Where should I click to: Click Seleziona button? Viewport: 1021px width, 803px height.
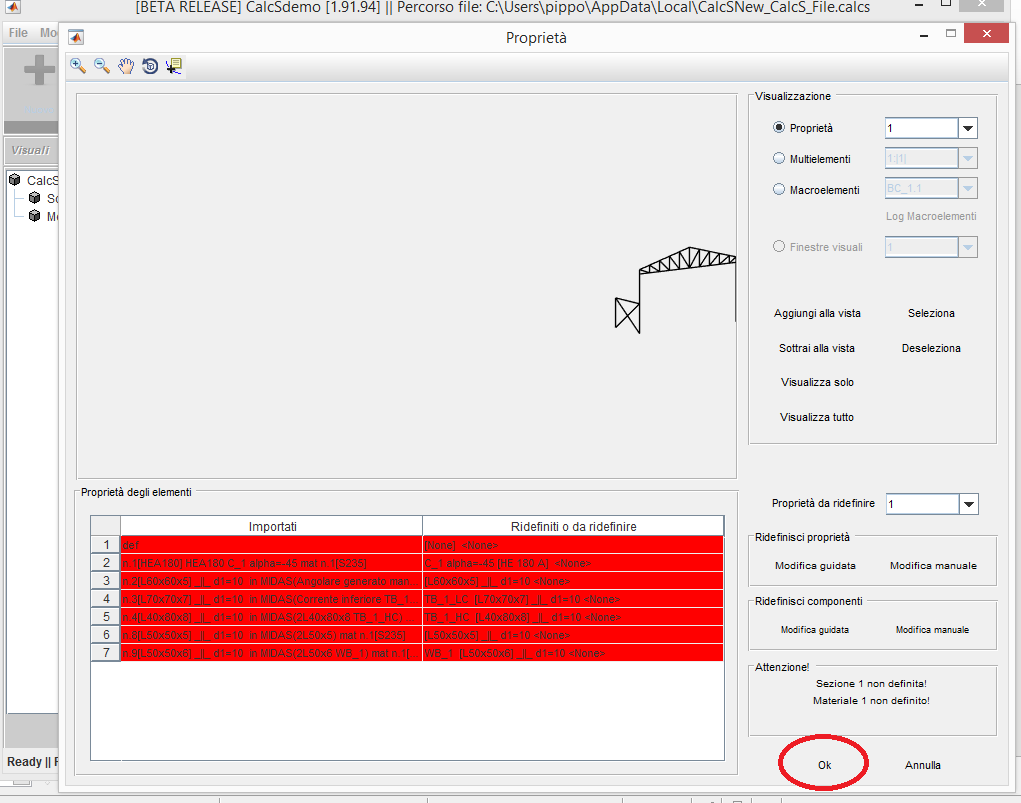[931, 313]
